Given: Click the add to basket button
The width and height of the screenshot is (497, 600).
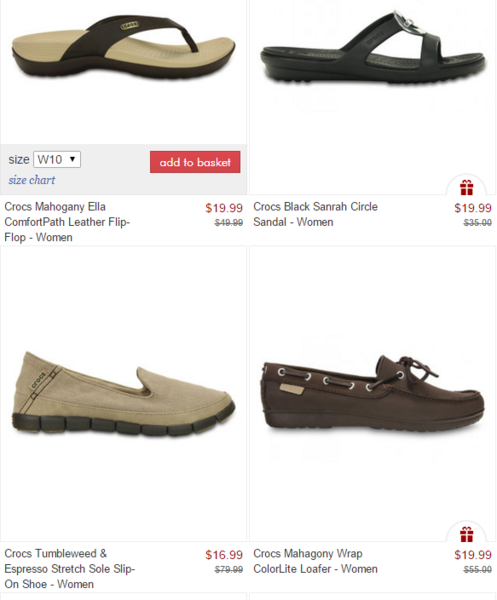Looking at the screenshot, I should coord(195,162).
